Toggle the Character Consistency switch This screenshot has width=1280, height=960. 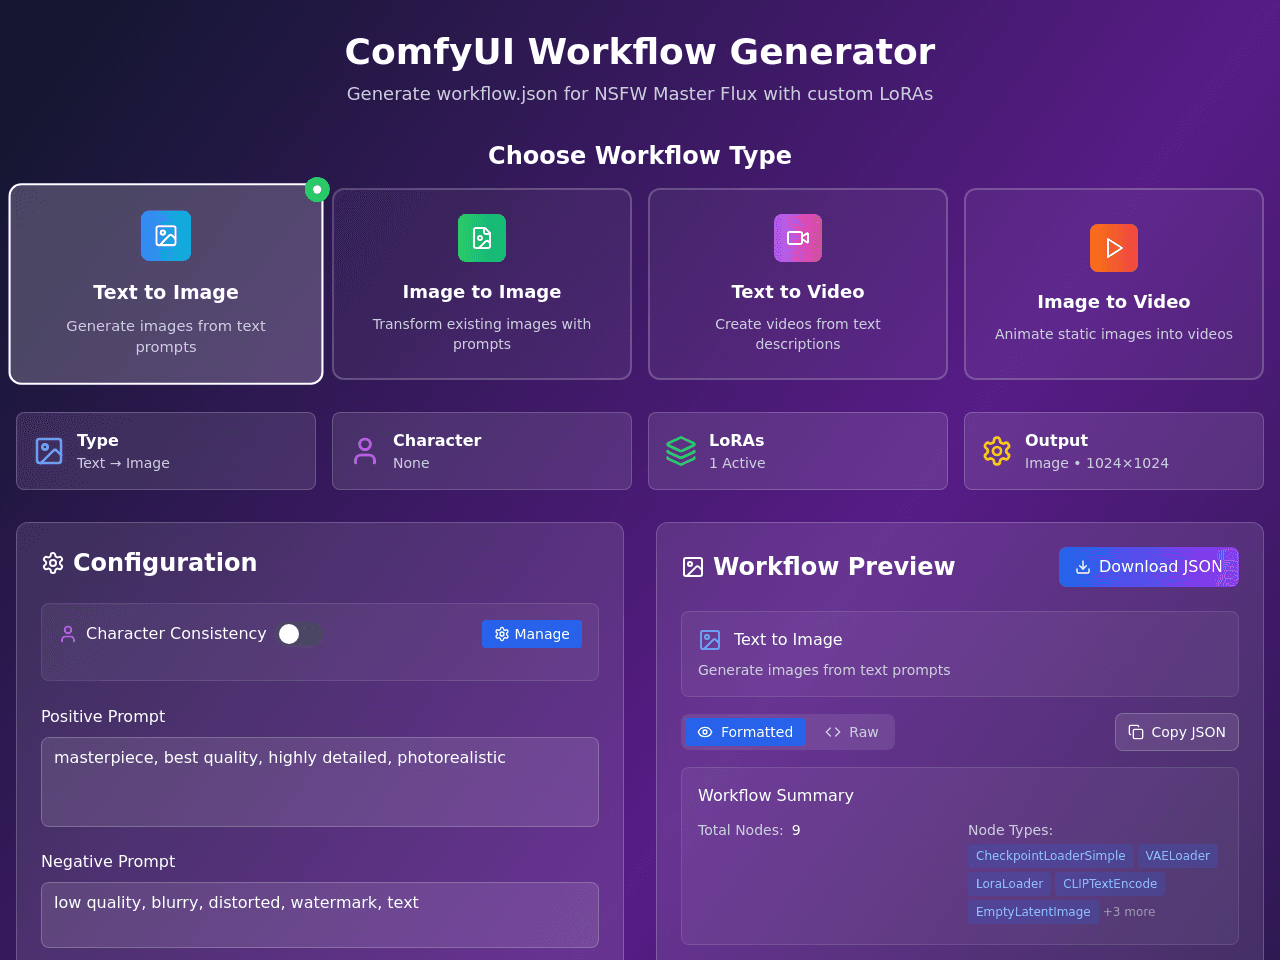pyautogui.click(x=300, y=634)
